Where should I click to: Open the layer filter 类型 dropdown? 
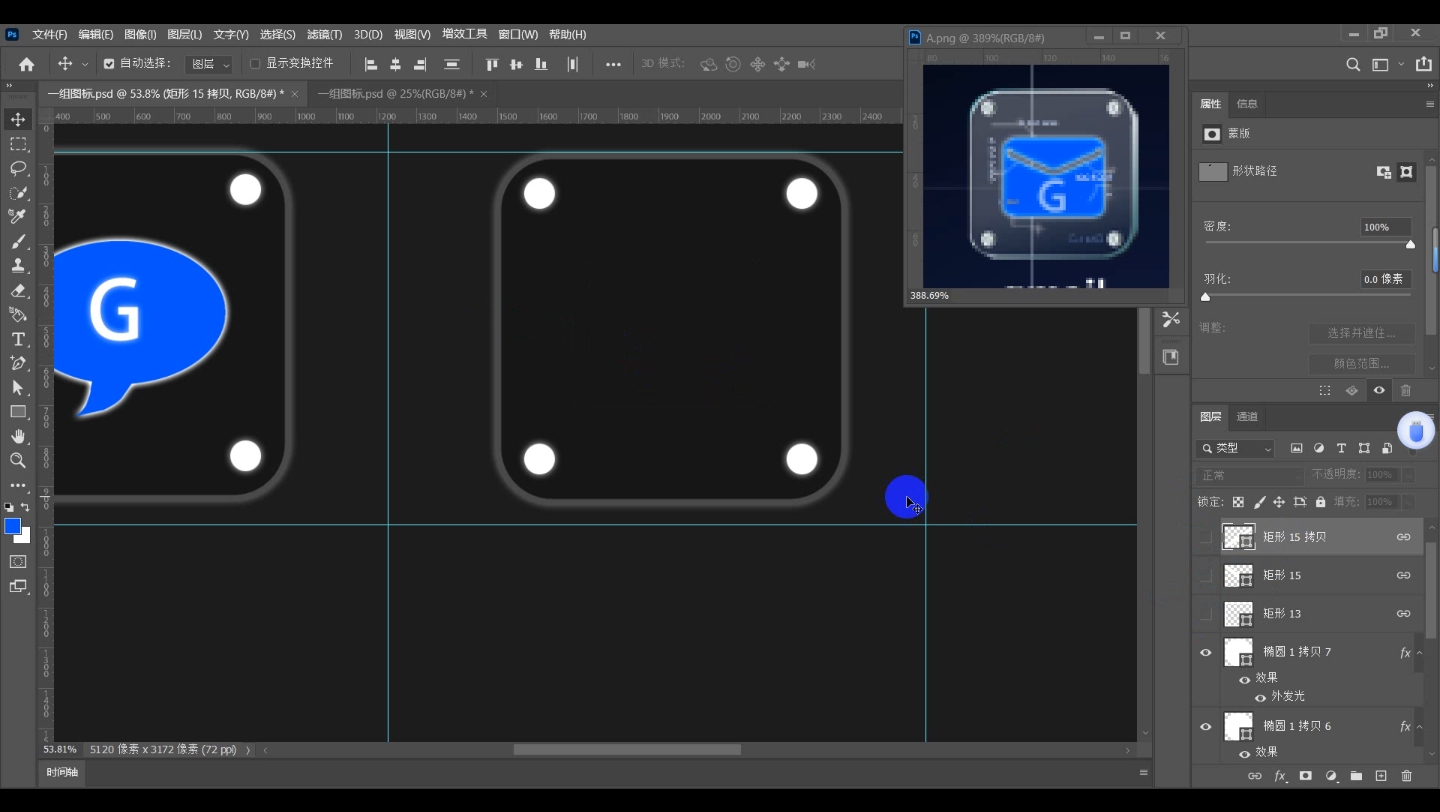[1235, 449]
